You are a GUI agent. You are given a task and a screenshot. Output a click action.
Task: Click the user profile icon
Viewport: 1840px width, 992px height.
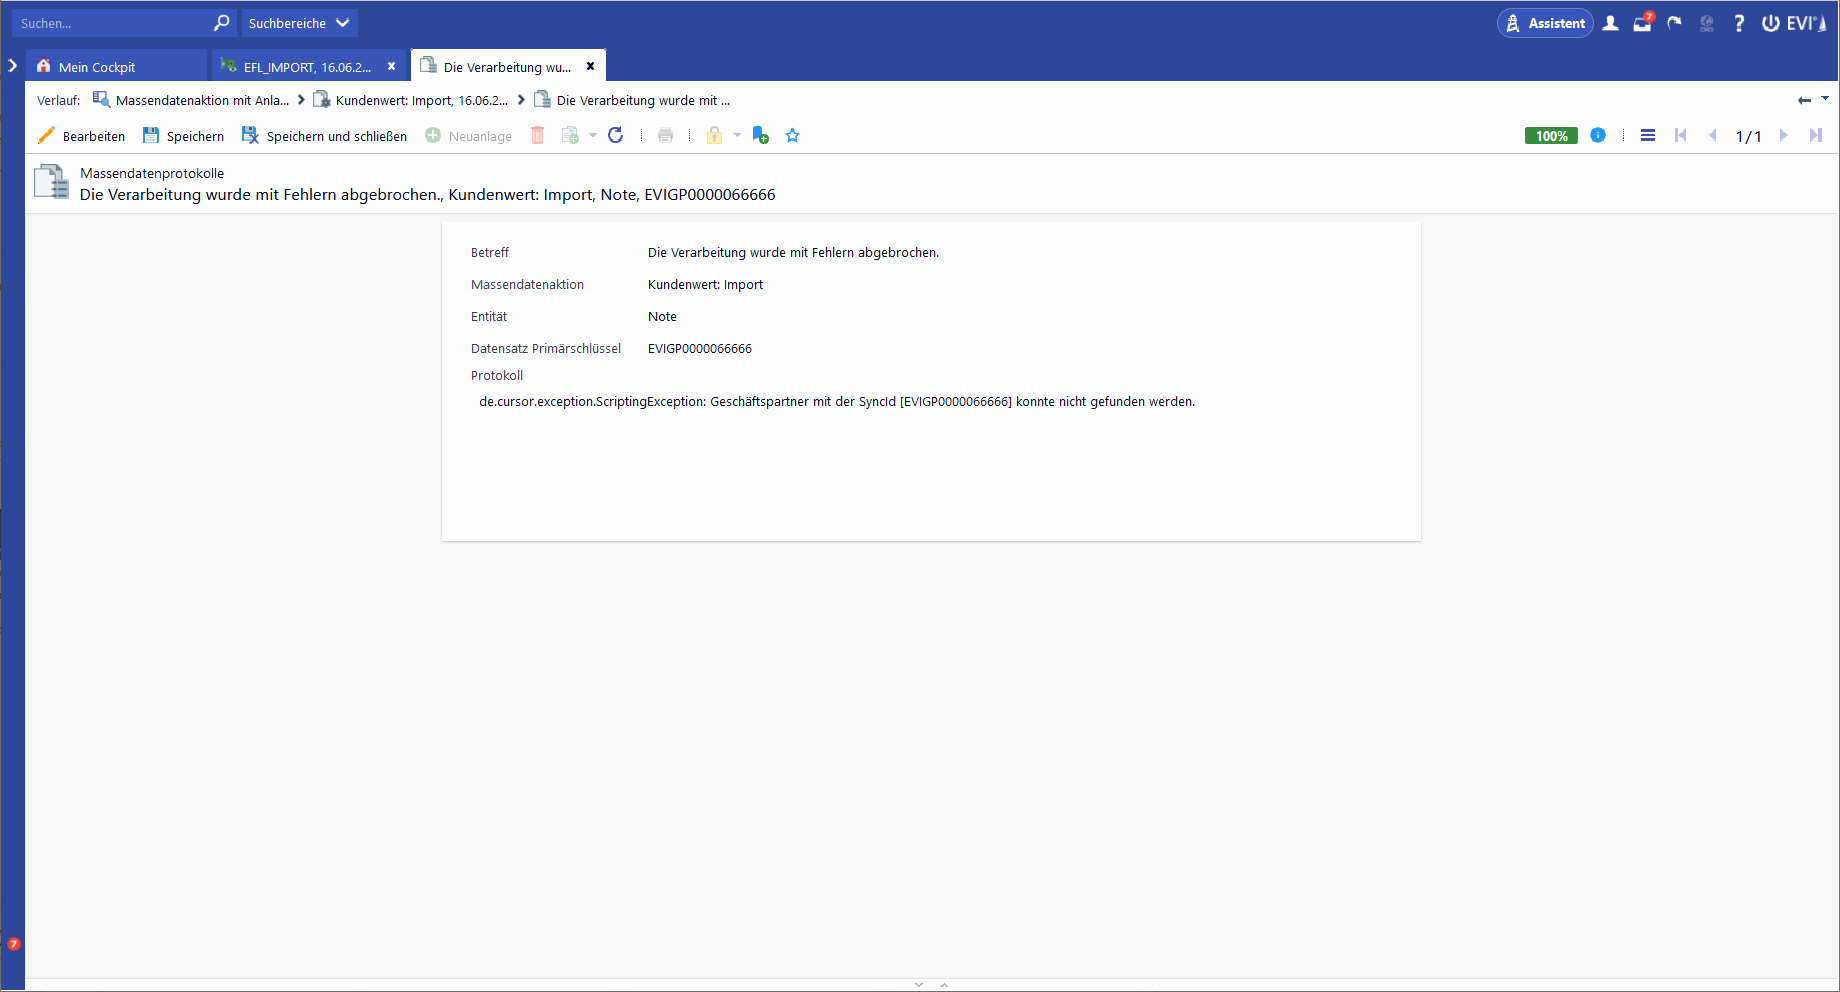1610,23
